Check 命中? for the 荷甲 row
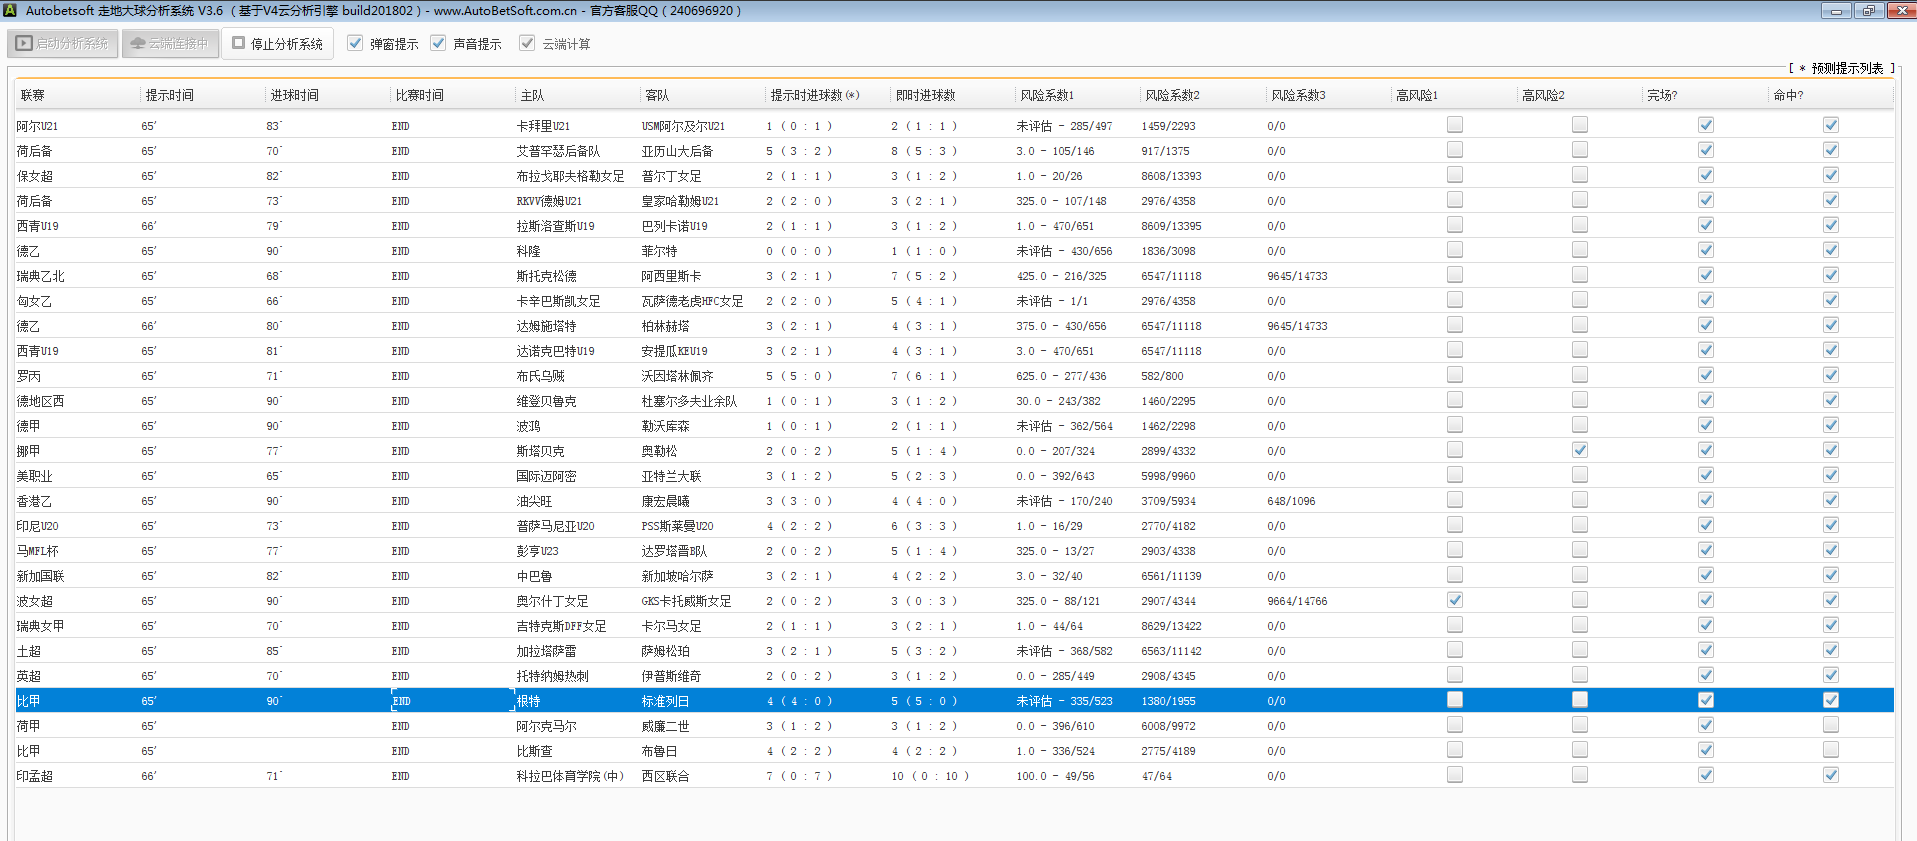1917x841 pixels. [x=1831, y=725]
